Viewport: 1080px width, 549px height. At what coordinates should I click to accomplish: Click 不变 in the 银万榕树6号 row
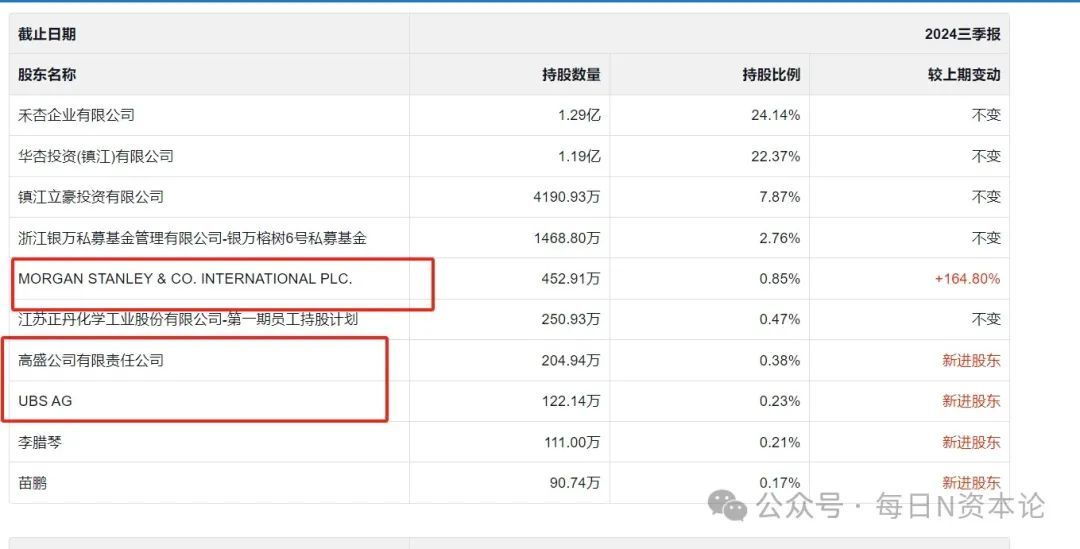986,238
